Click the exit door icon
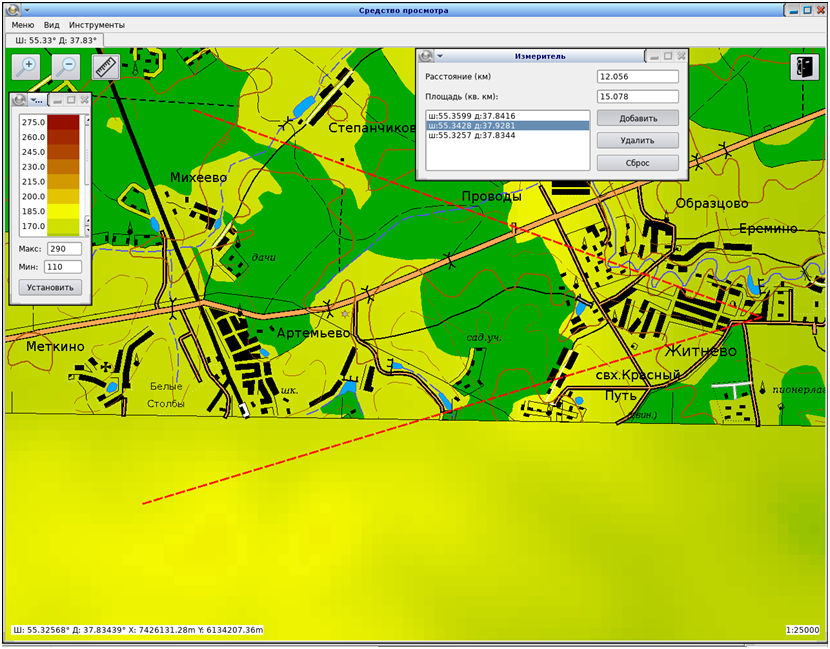Viewport: 830px width, 649px height. pyautogui.click(x=805, y=67)
